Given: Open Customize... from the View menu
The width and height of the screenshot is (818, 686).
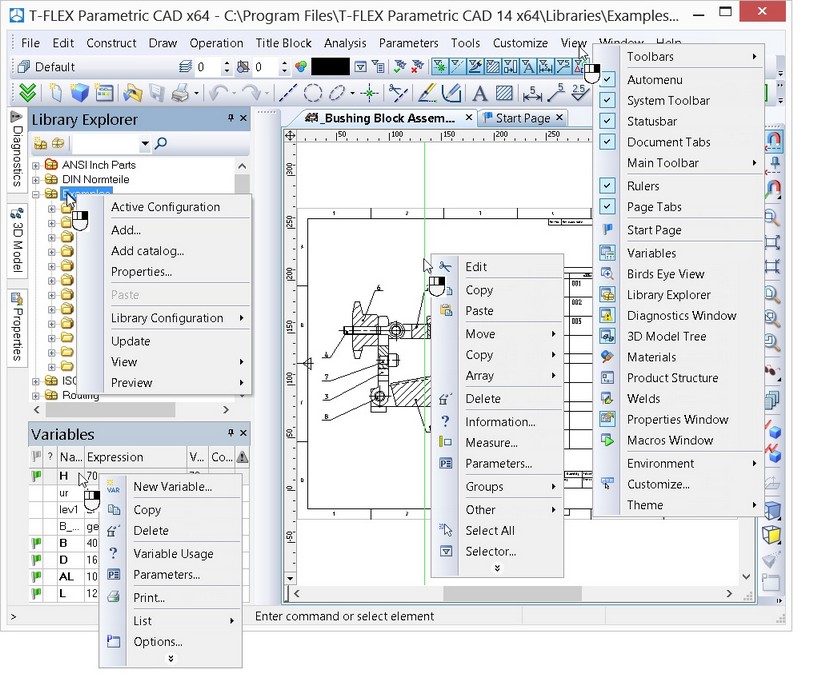Looking at the screenshot, I should coord(658,484).
